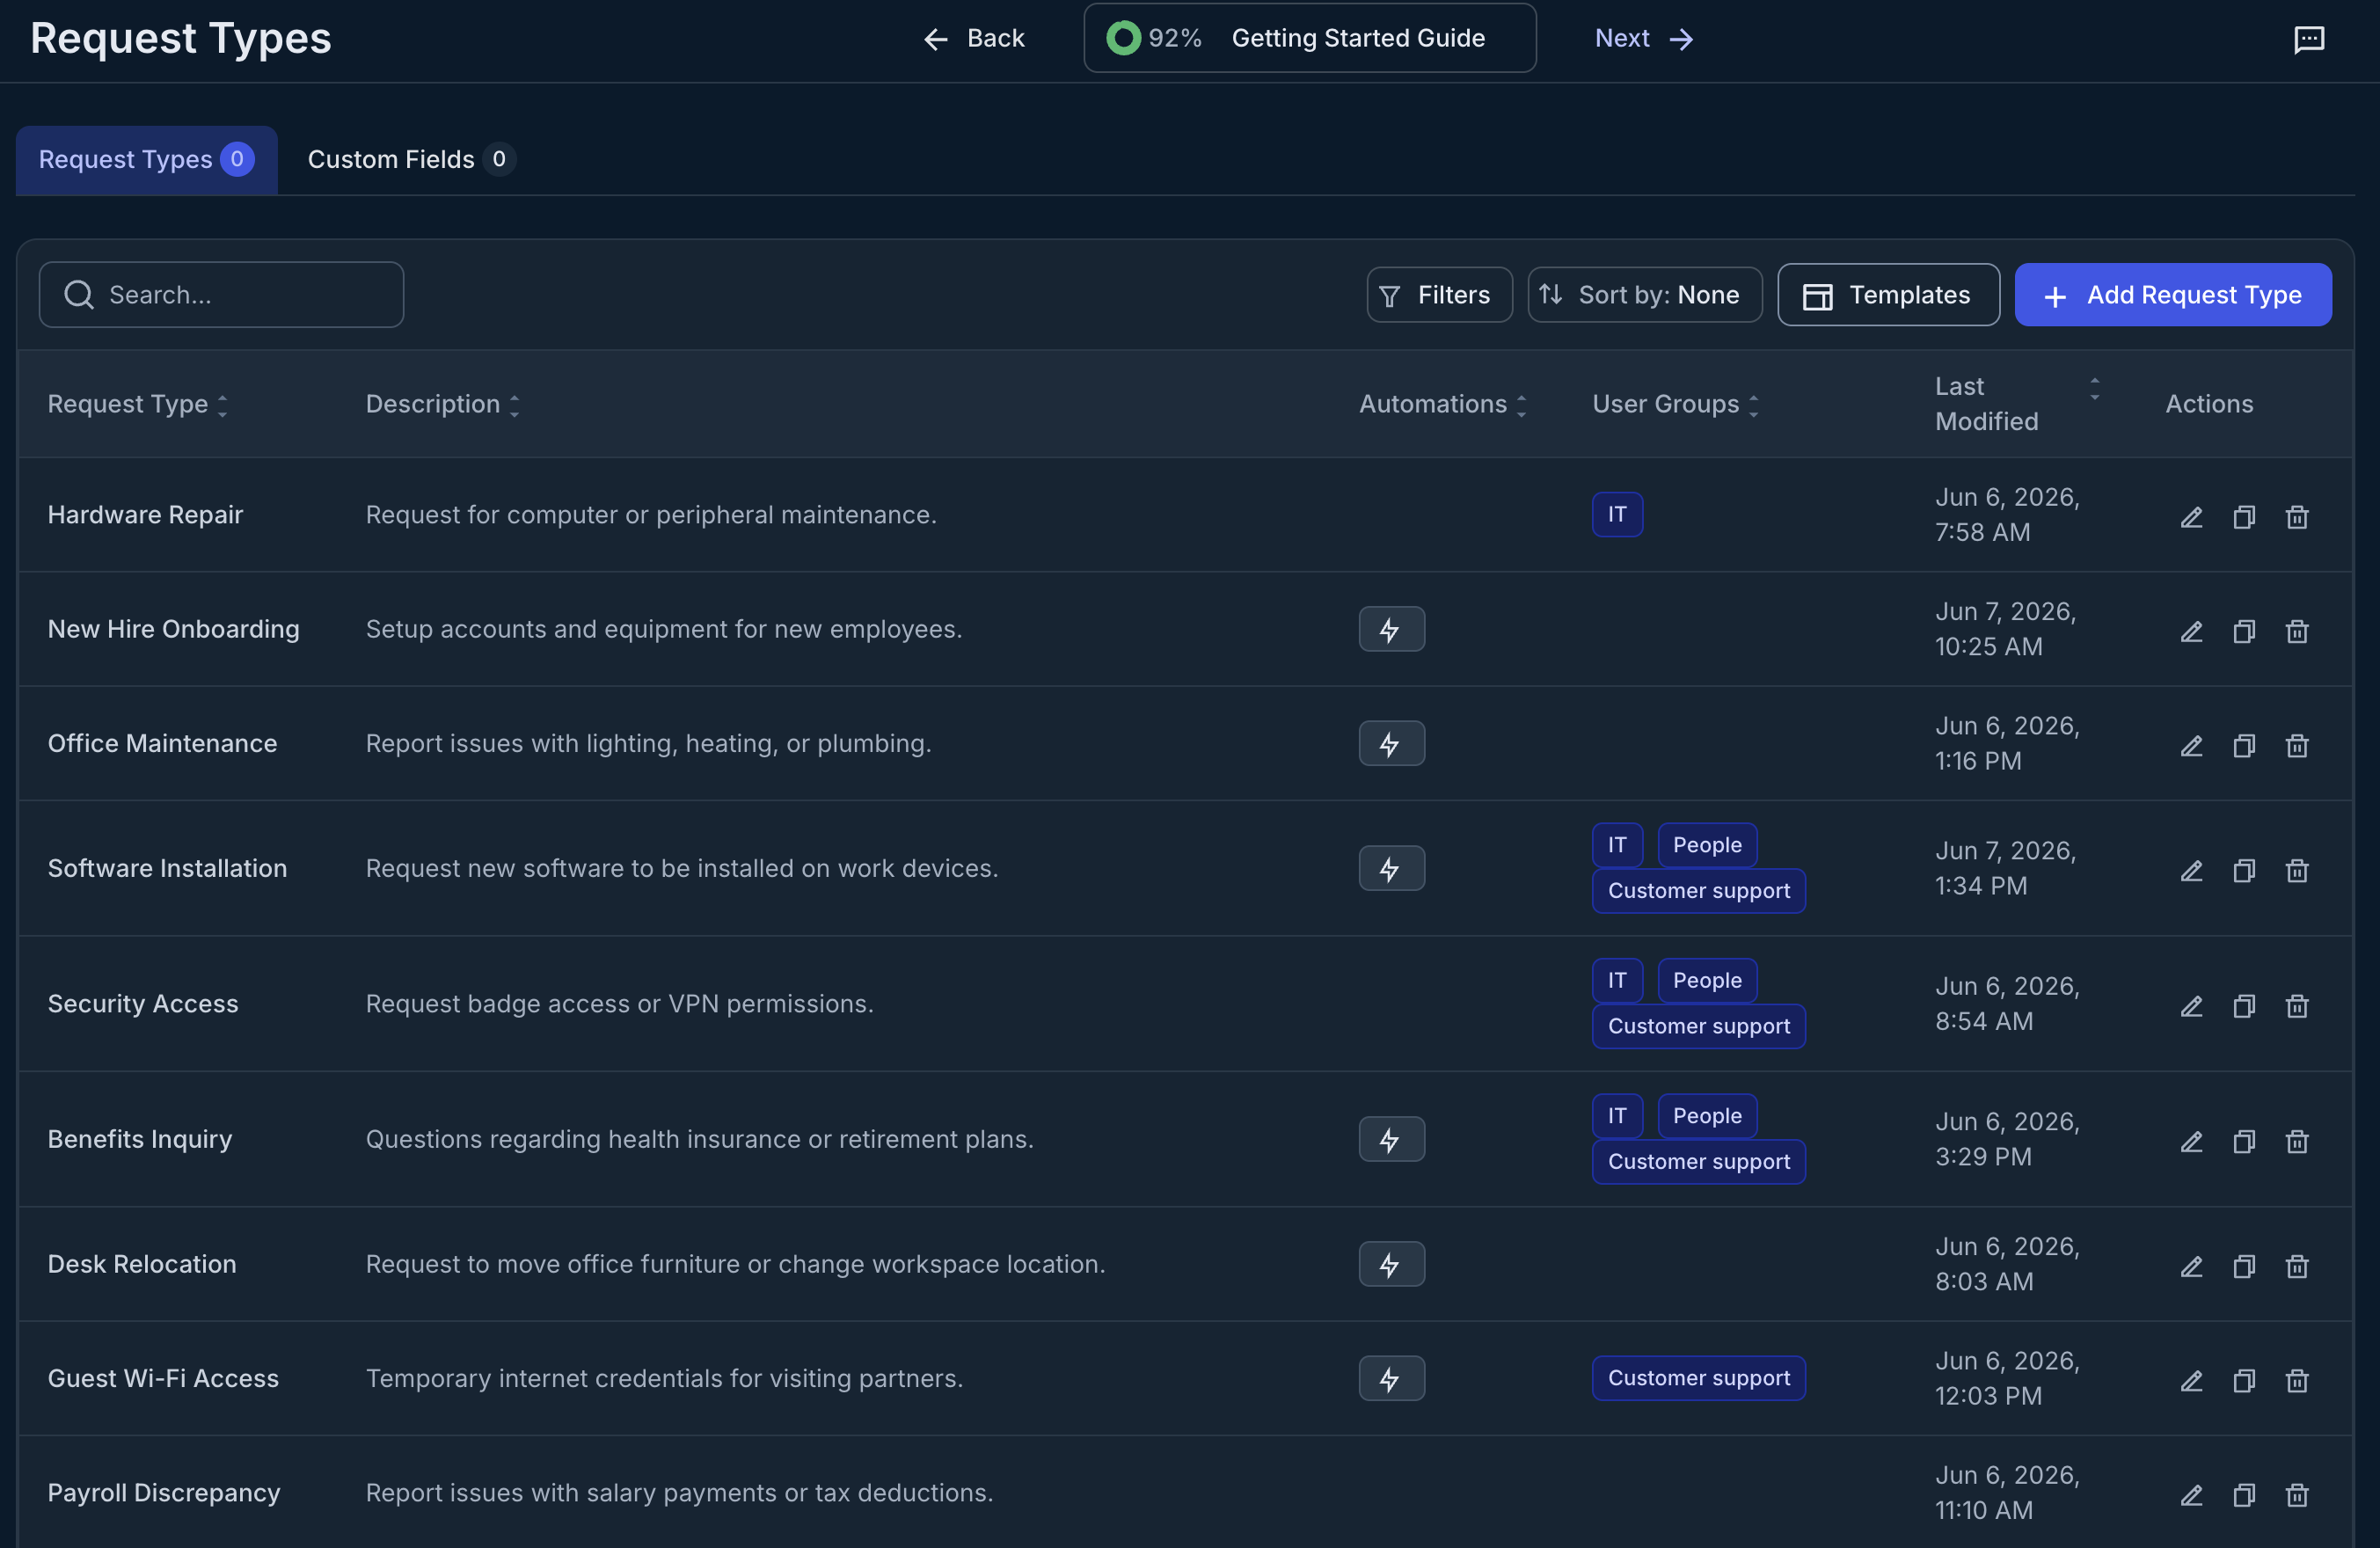Edit the Benefits Inquiry request type
2380x1548 pixels.
[x=2191, y=1141]
